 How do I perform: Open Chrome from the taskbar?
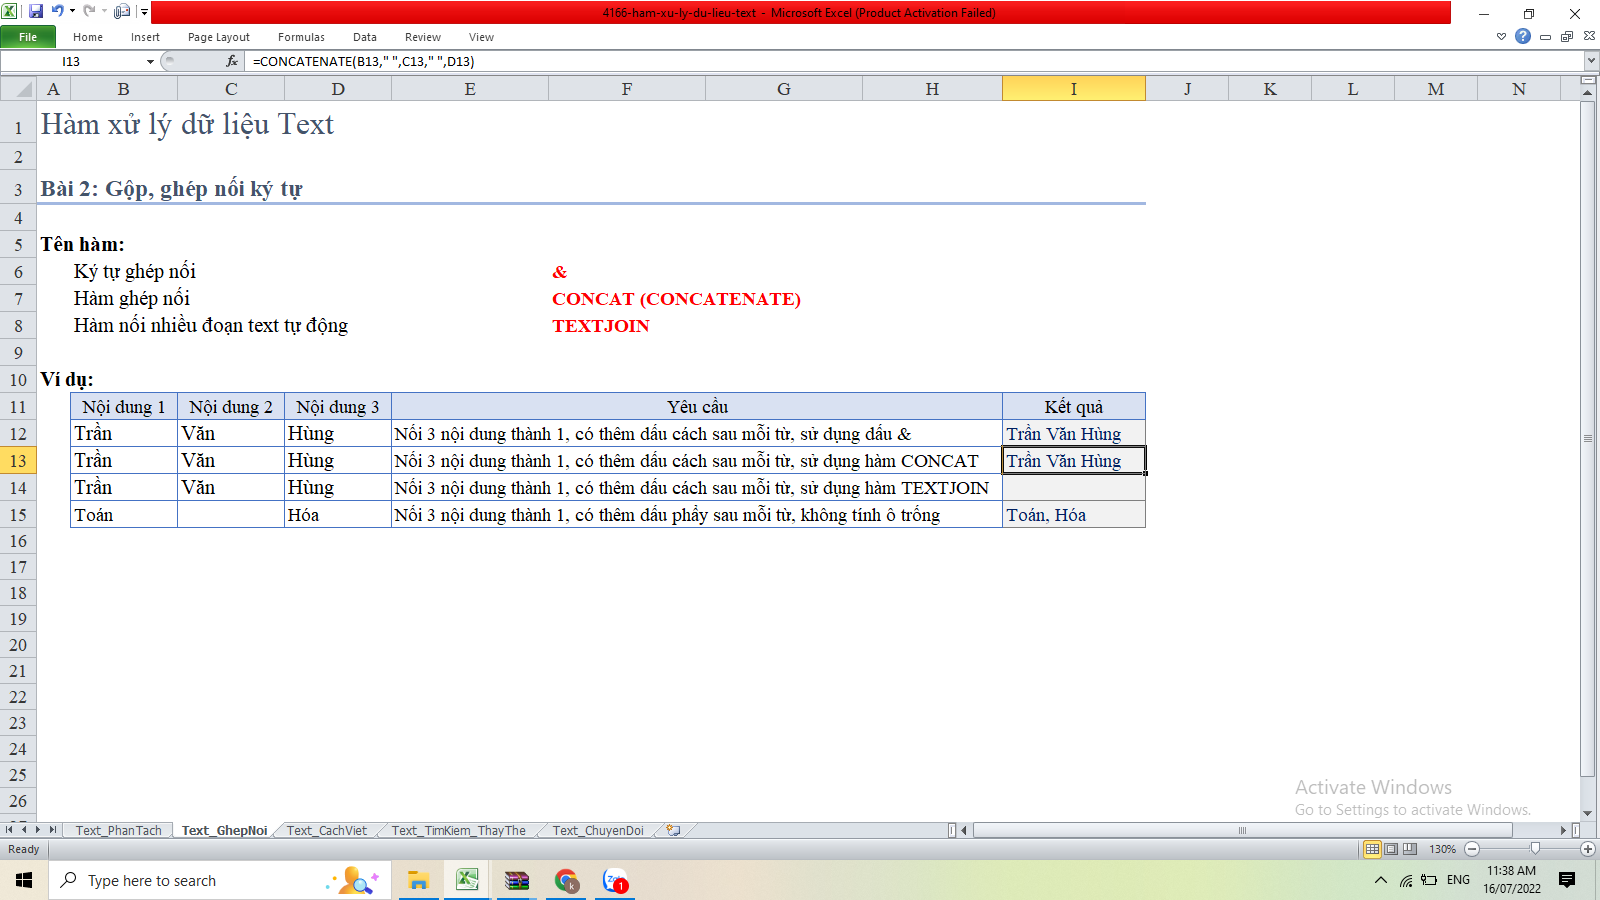566,880
